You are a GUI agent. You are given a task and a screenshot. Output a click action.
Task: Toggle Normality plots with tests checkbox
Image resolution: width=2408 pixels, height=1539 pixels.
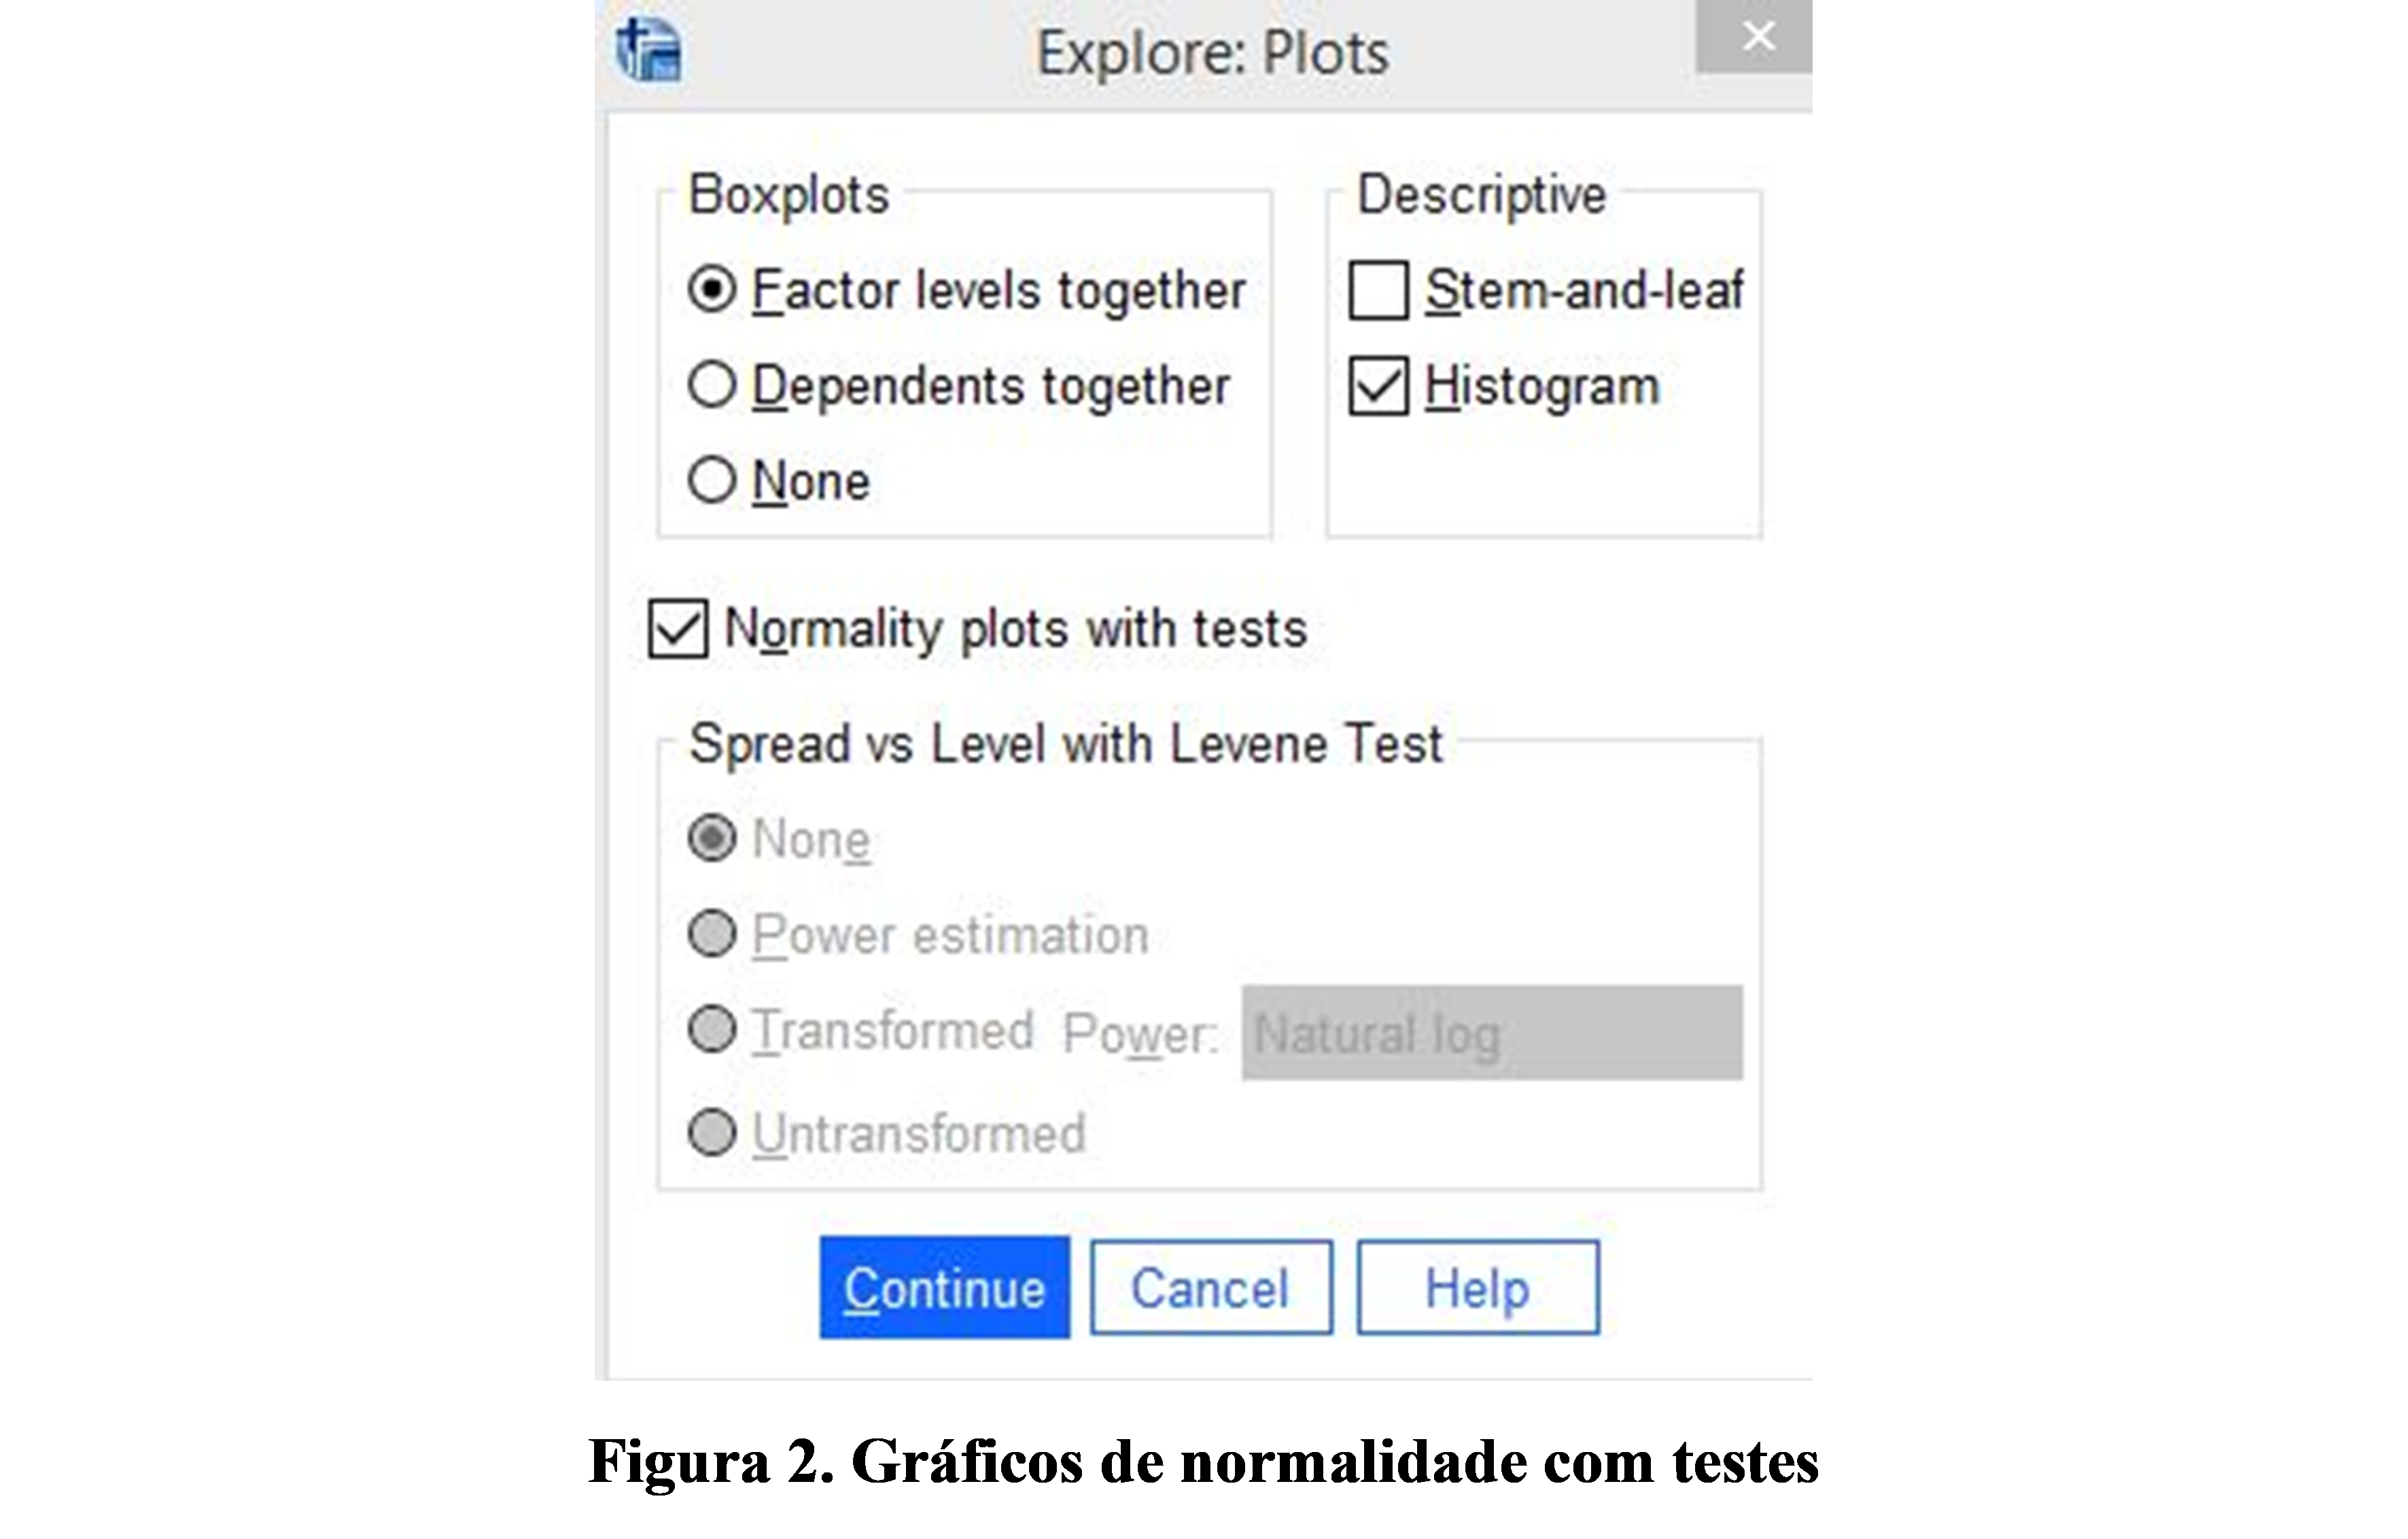coord(678,629)
